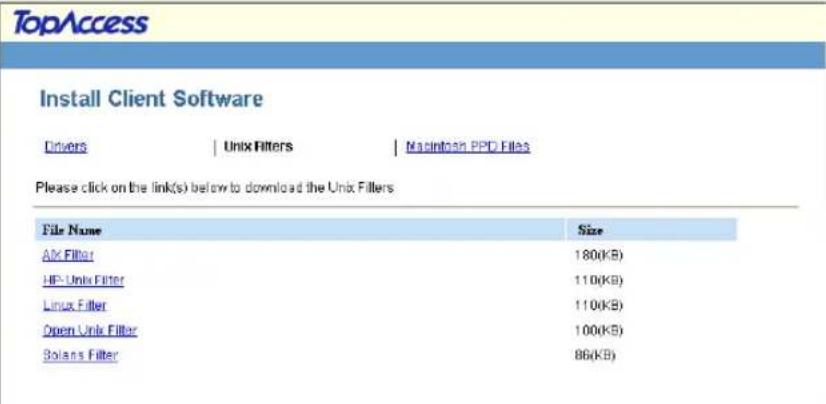
Task: Click the 'Please click on the link(s)' instruction text
Action: (215, 188)
